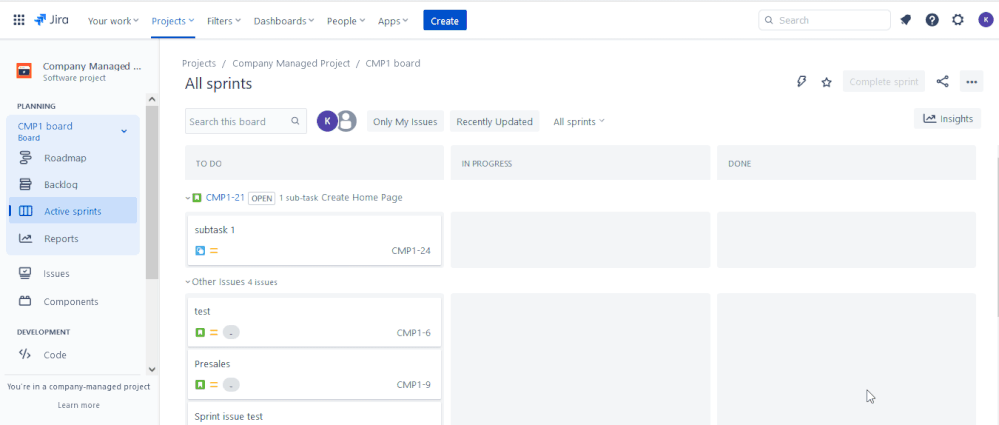Click the Jira logo

pyautogui.click(x=52, y=20)
